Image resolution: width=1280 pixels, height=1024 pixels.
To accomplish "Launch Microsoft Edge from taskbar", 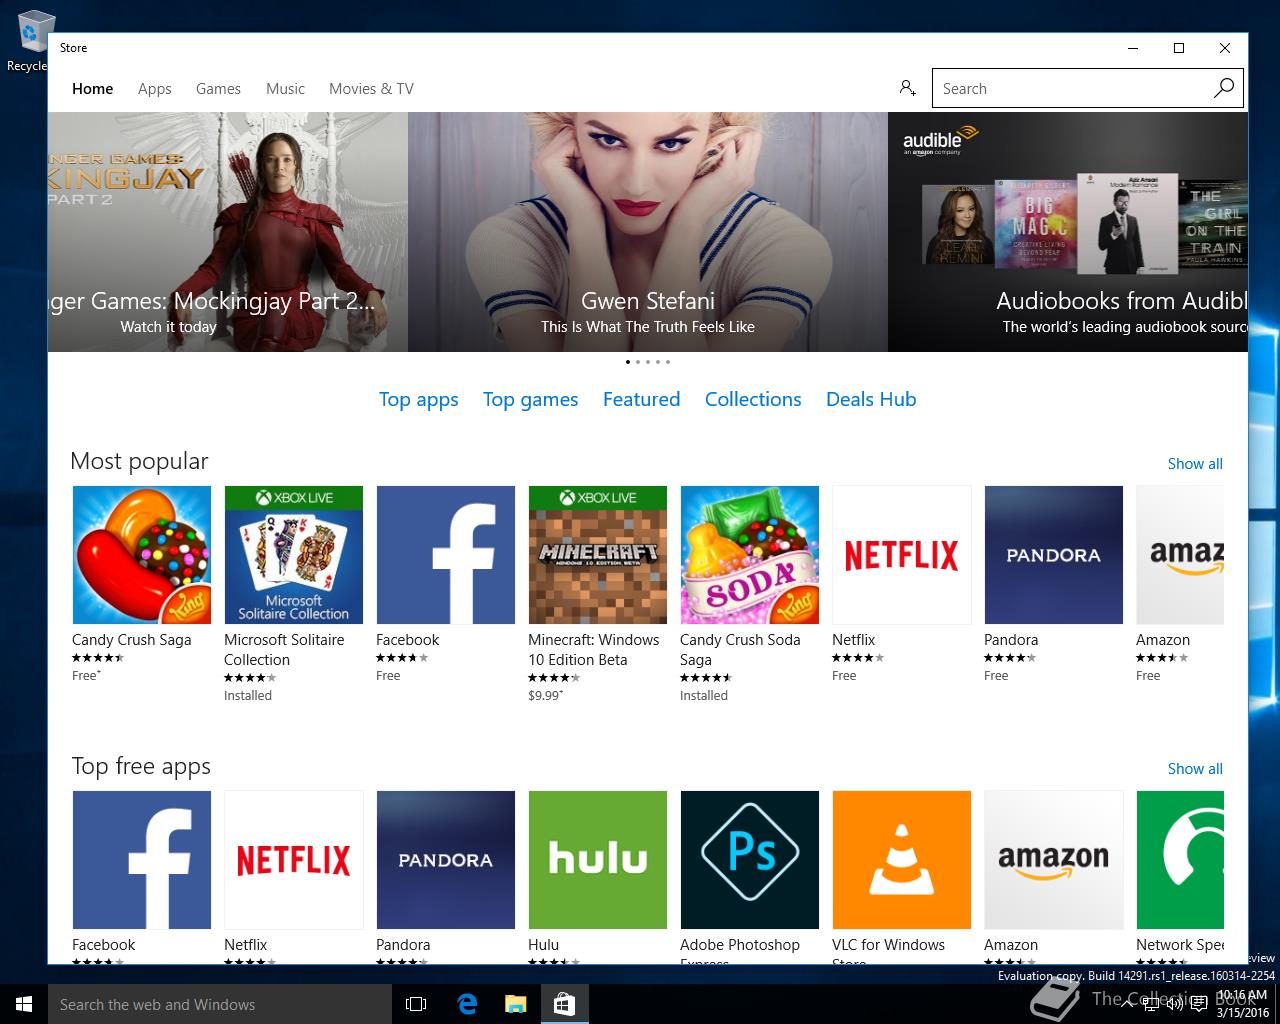I will click(x=467, y=1004).
